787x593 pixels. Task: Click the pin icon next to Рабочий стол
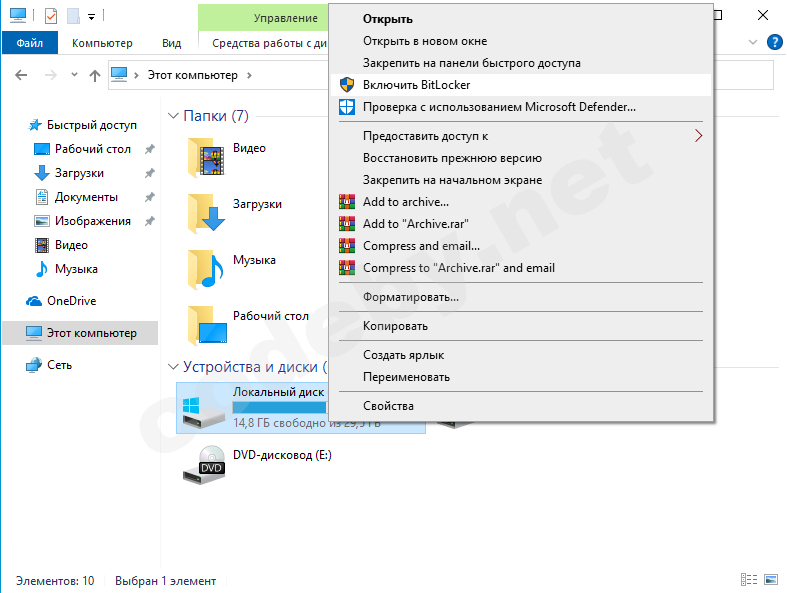coord(150,149)
